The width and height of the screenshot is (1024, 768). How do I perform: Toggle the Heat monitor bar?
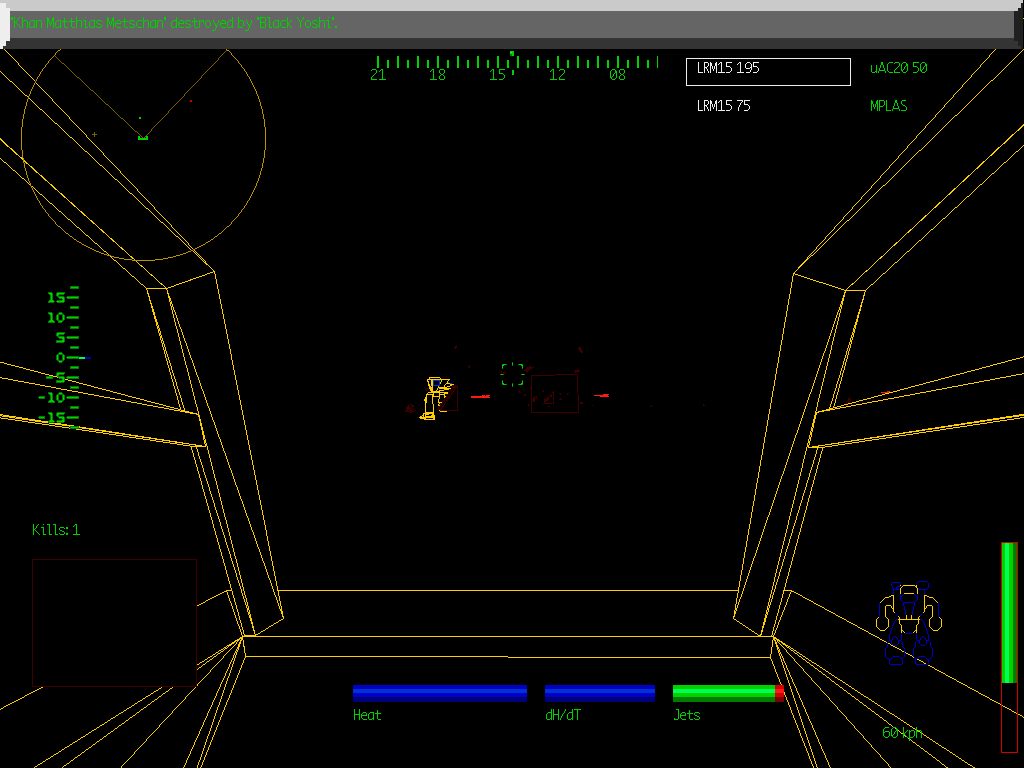click(x=440, y=691)
